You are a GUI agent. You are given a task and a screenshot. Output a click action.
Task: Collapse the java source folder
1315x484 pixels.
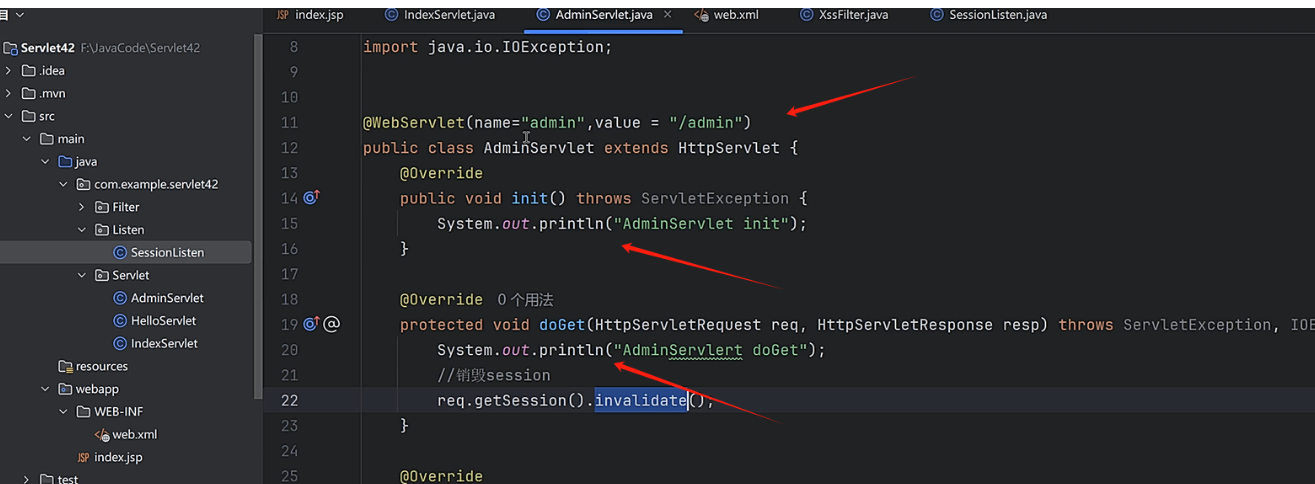click(x=45, y=161)
